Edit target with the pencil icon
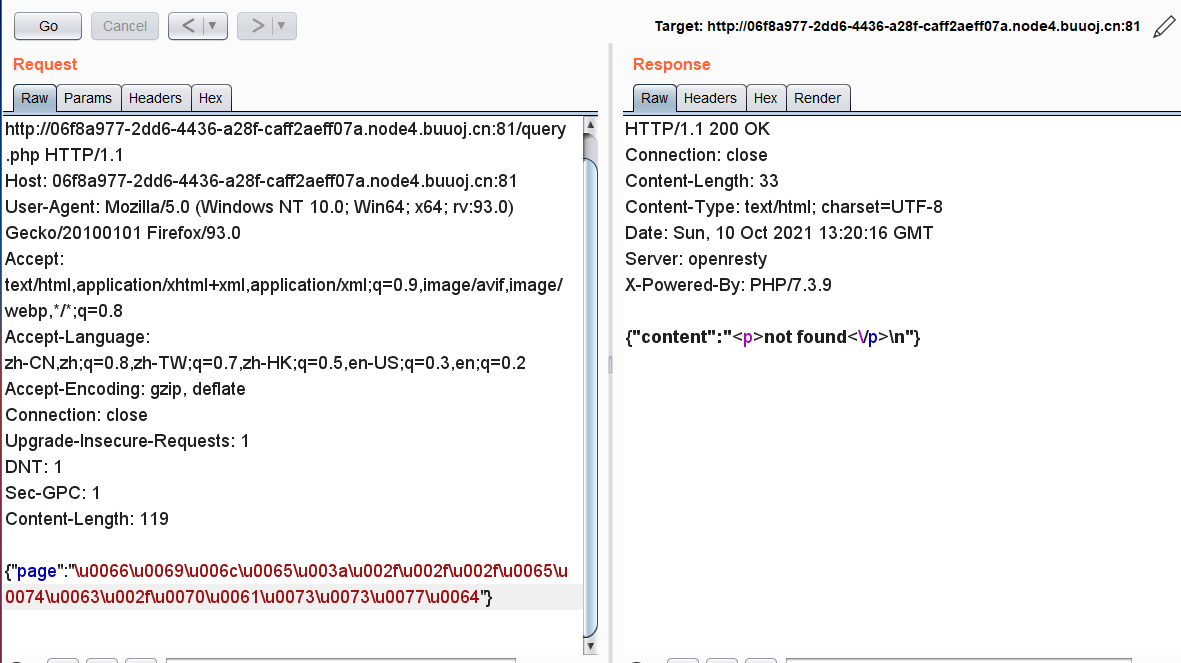 (x=1164, y=27)
